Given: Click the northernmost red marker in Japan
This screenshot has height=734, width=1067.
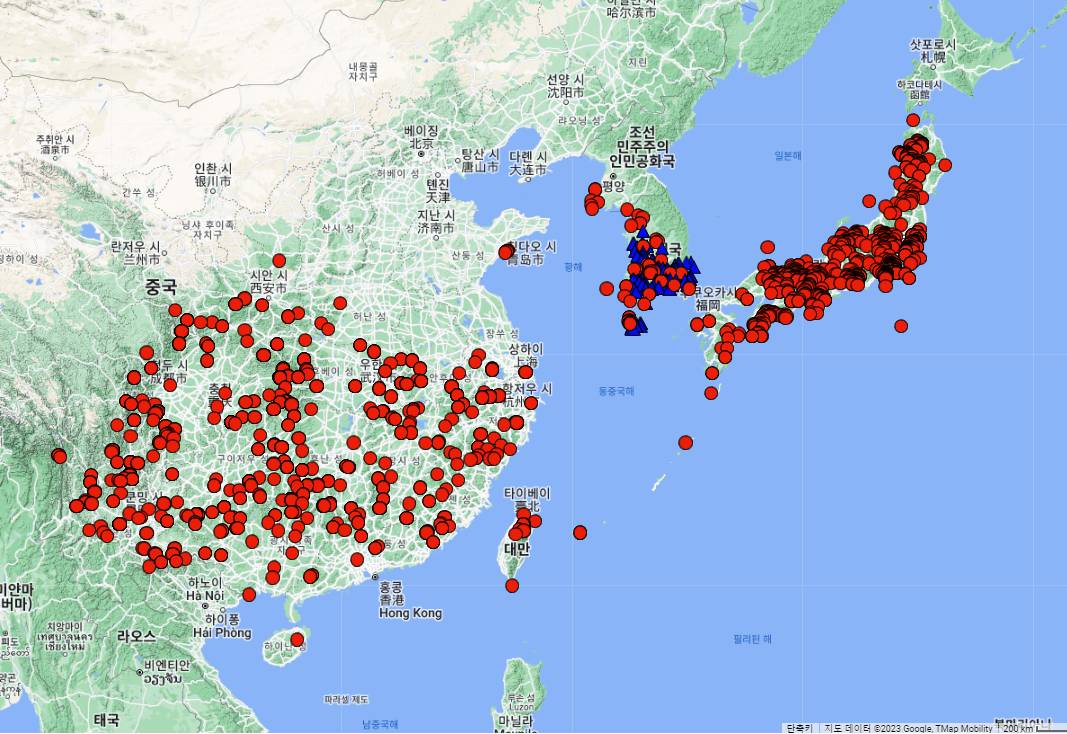Looking at the screenshot, I should click(x=913, y=120).
